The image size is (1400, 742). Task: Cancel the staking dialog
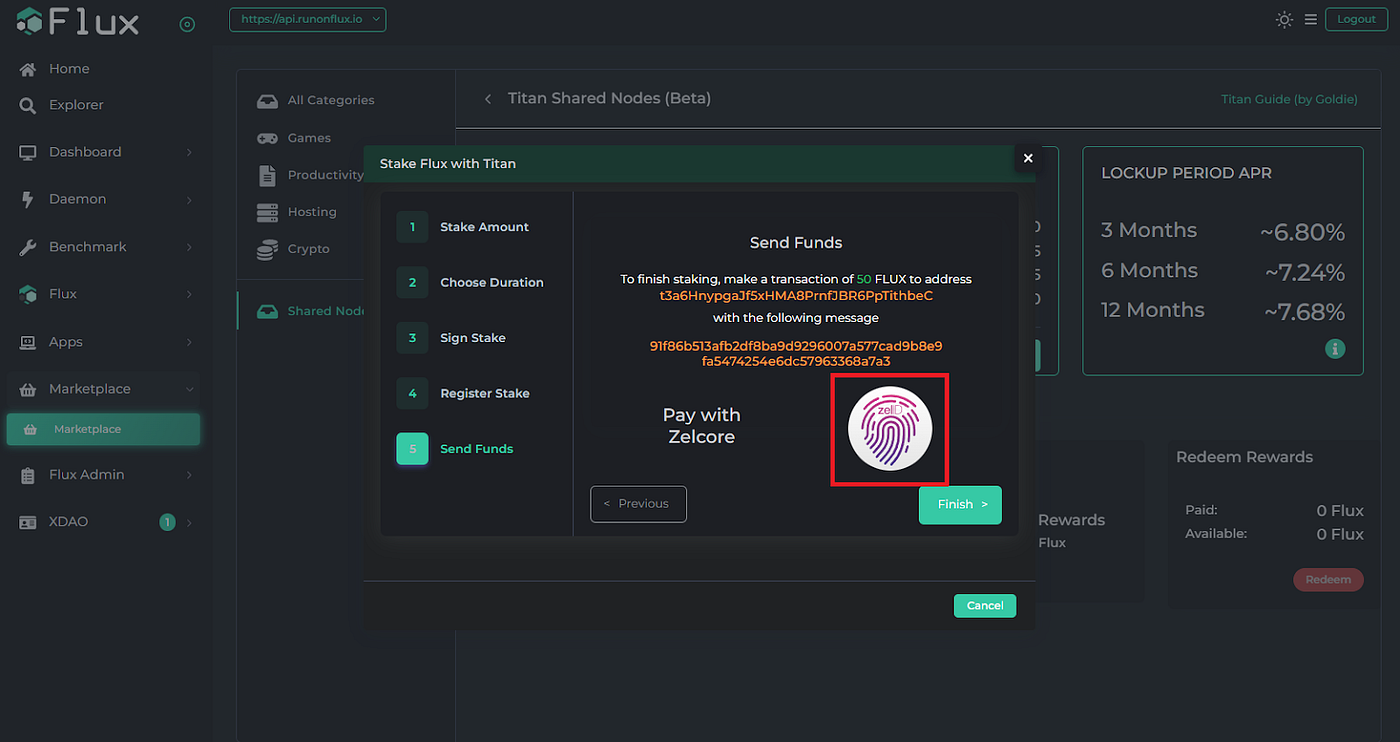pos(985,605)
